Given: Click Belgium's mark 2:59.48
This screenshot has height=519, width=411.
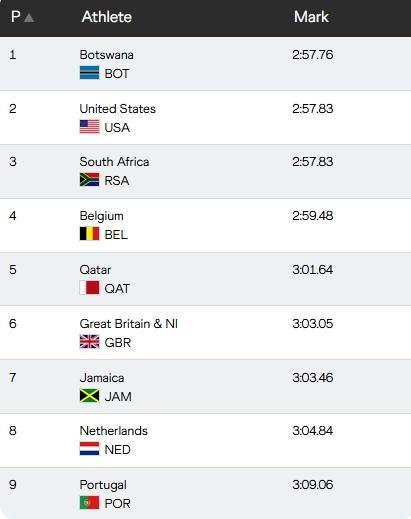Looking at the screenshot, I should click(x=312, y=216).
